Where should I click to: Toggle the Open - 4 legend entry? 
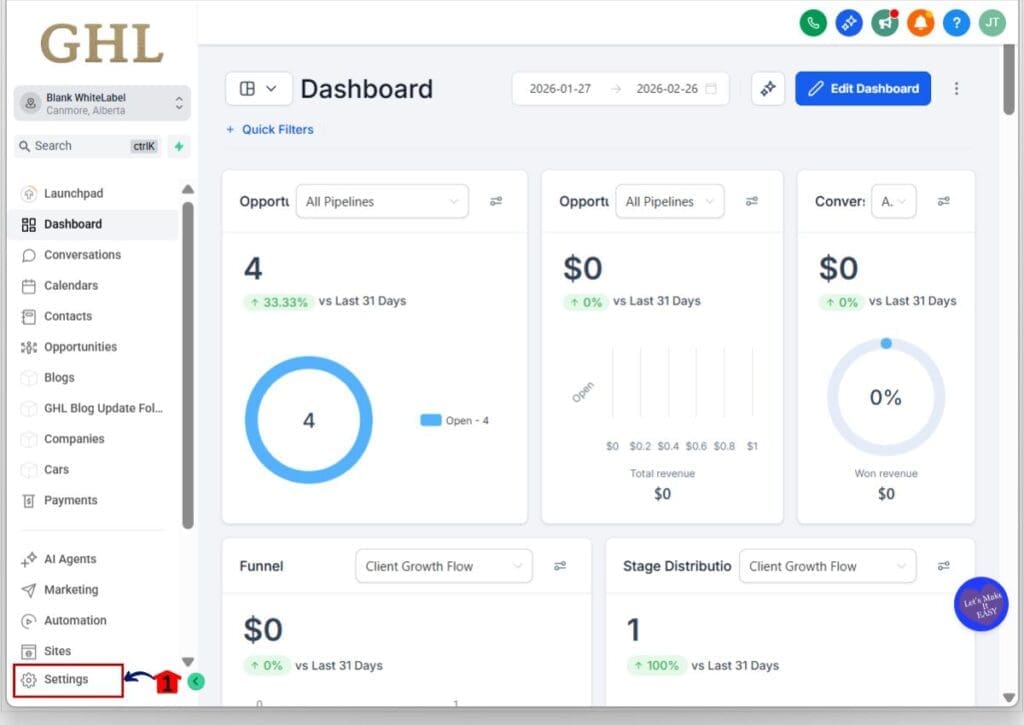tap(455, 420)
